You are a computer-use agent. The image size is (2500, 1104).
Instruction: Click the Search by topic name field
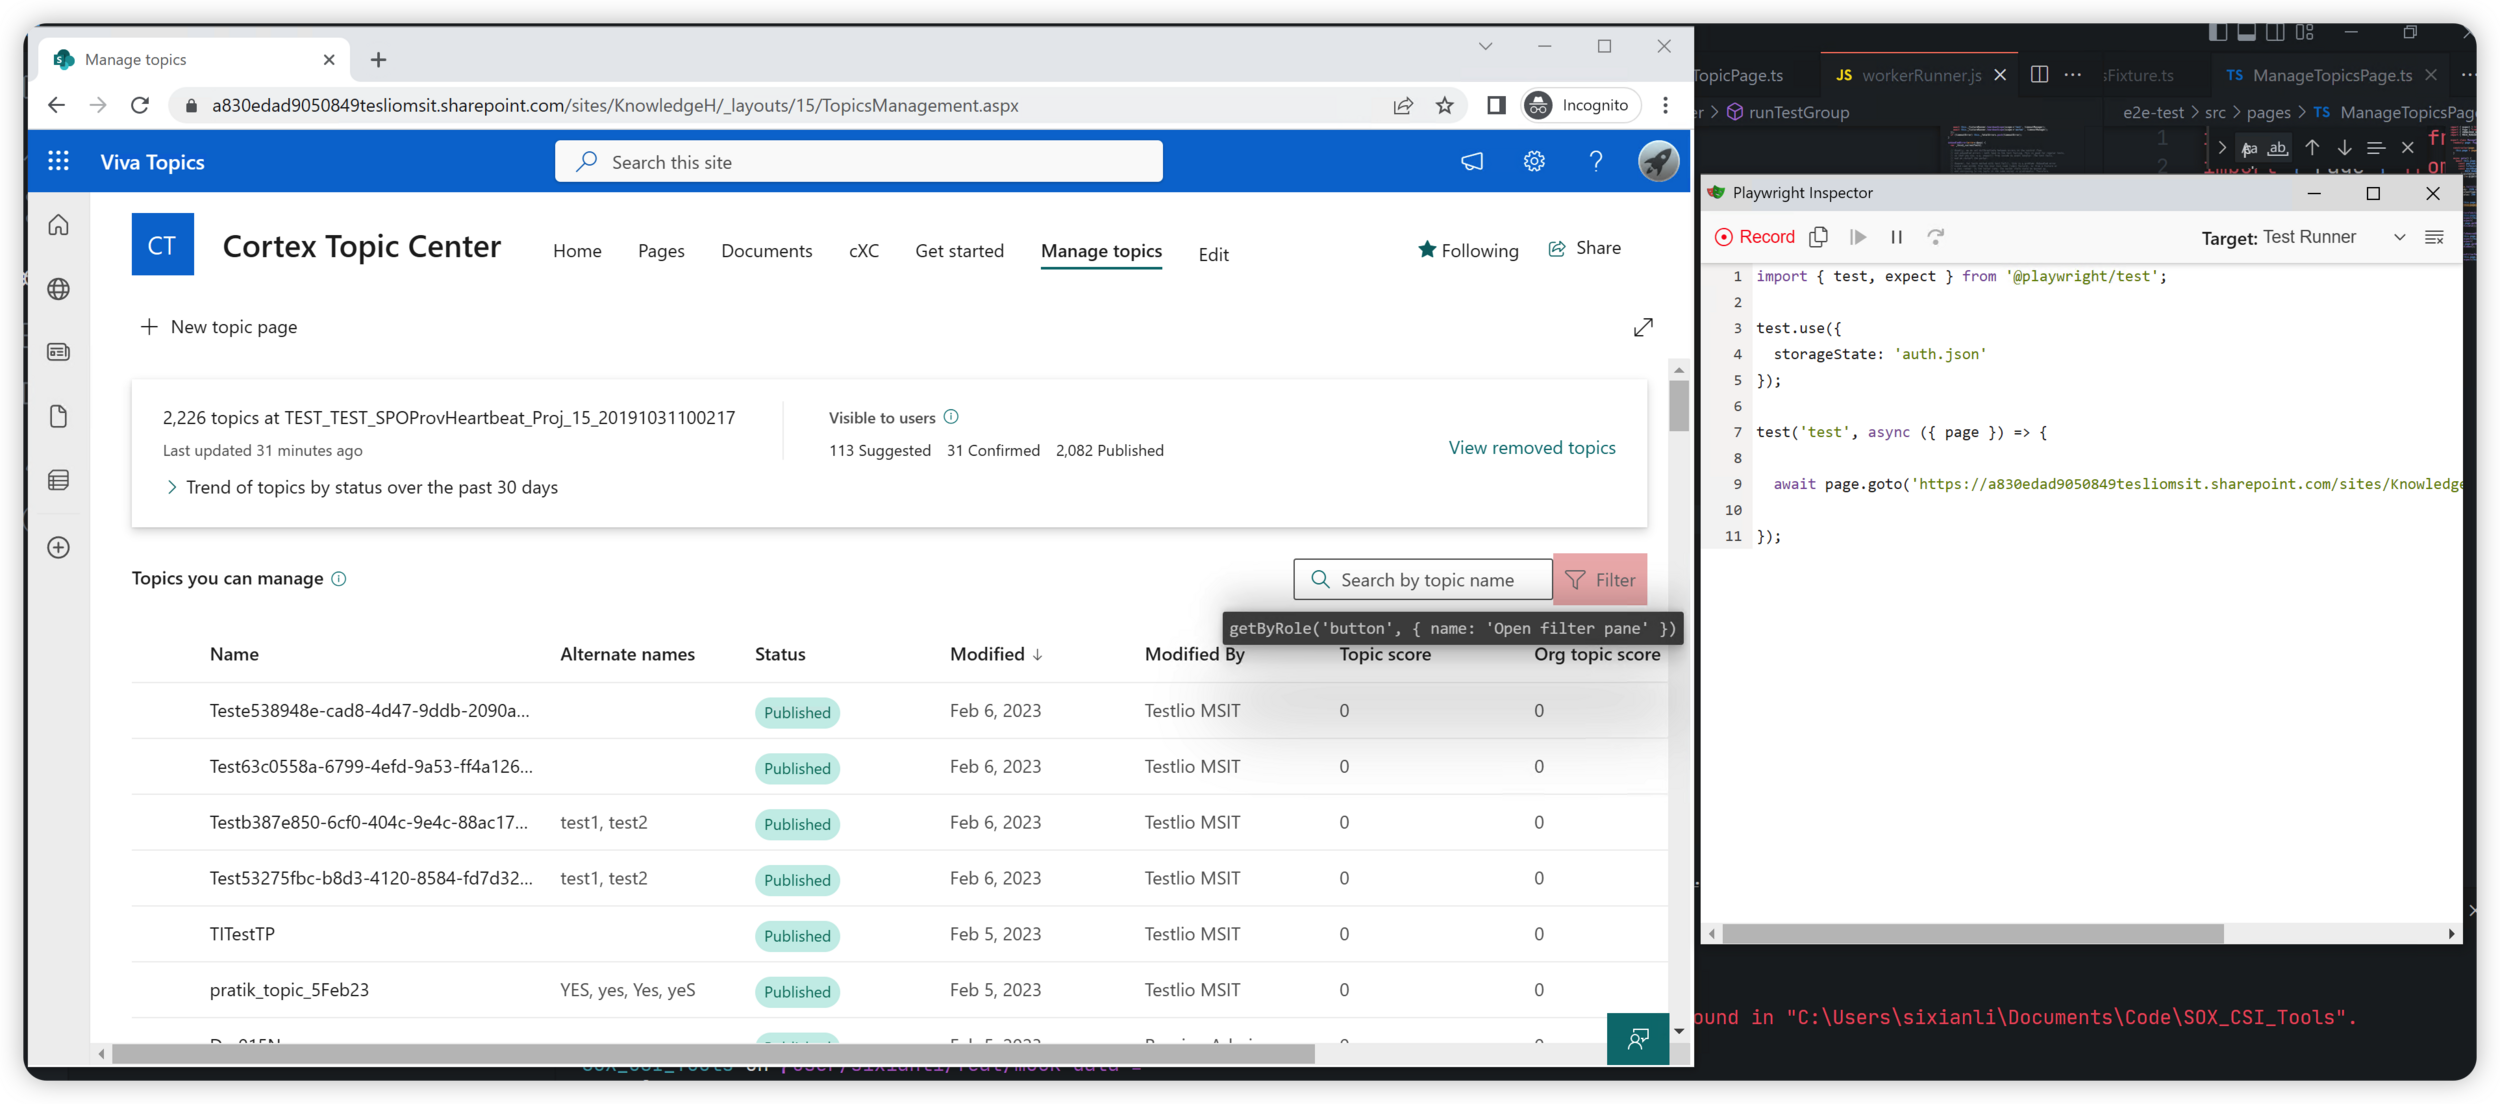[x=1425, y=580]
